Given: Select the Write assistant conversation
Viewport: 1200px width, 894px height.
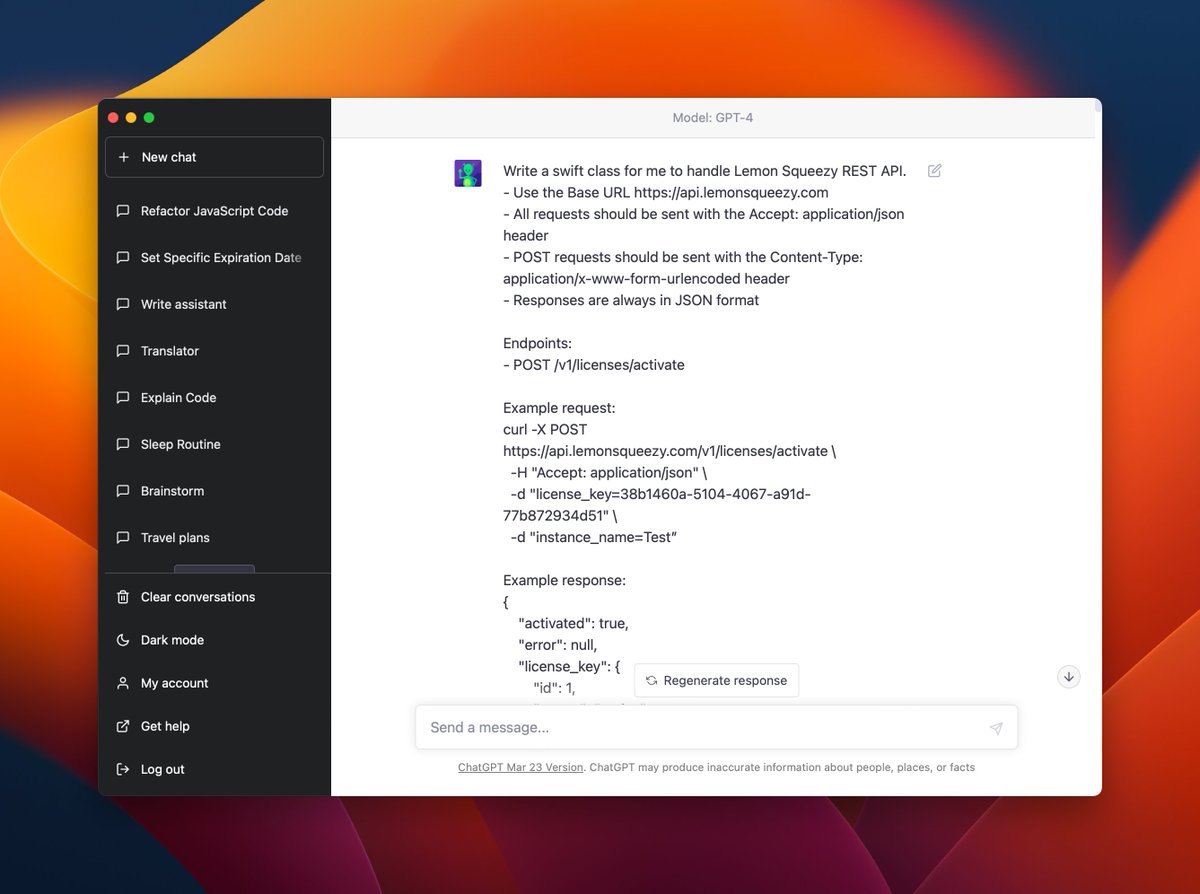Looking at the screenshot, I should tap(214, 304).
